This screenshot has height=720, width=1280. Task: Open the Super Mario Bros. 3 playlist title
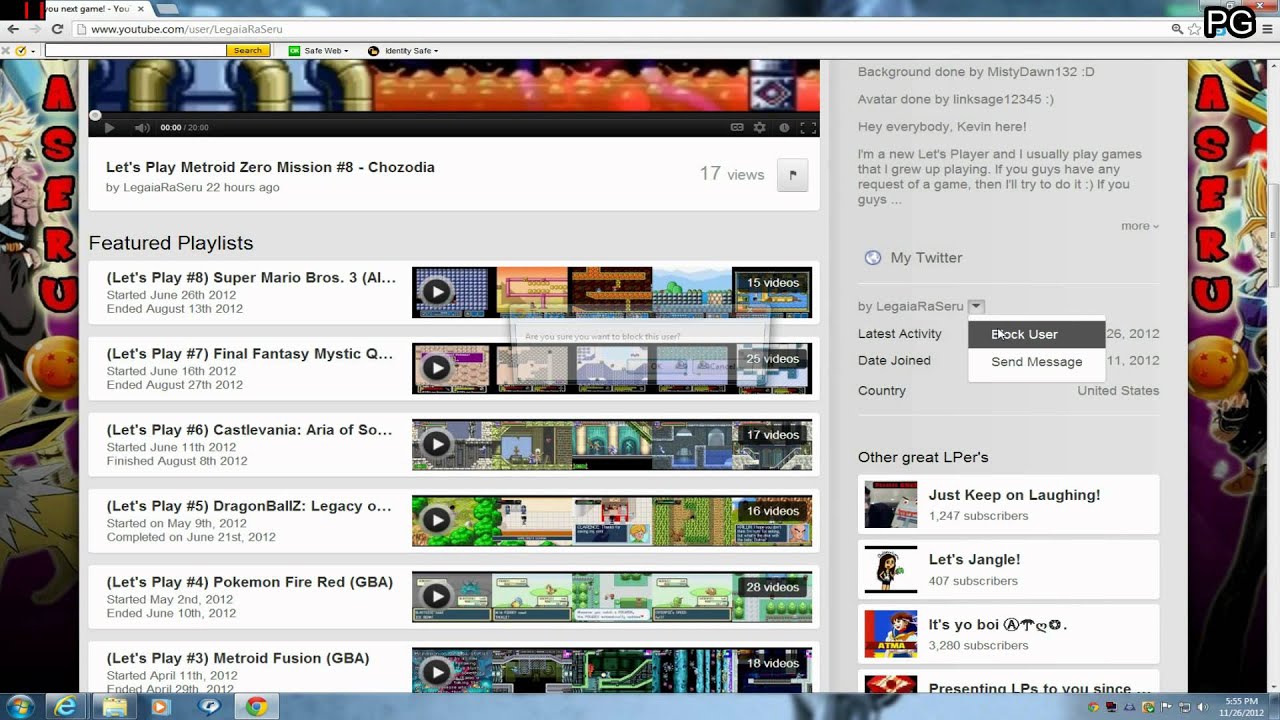[x=251, y=278]
